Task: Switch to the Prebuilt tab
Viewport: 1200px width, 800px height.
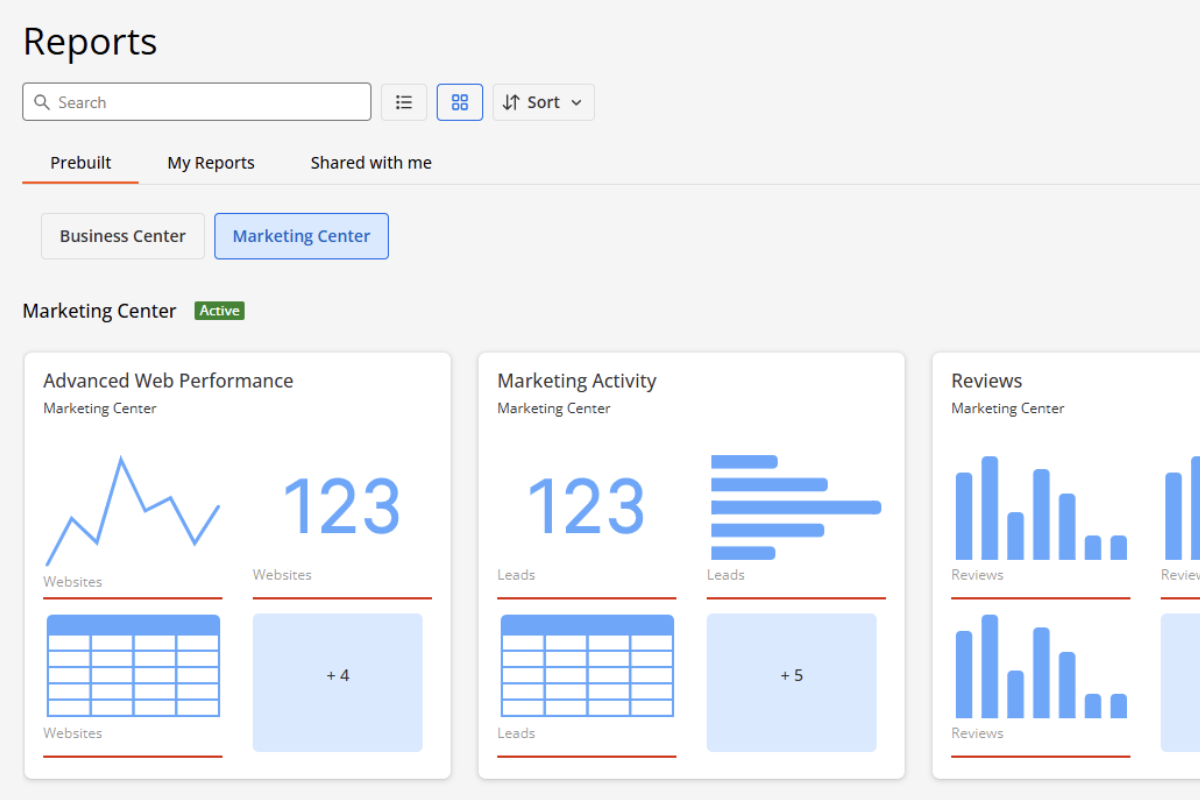Action: [81, 162]
